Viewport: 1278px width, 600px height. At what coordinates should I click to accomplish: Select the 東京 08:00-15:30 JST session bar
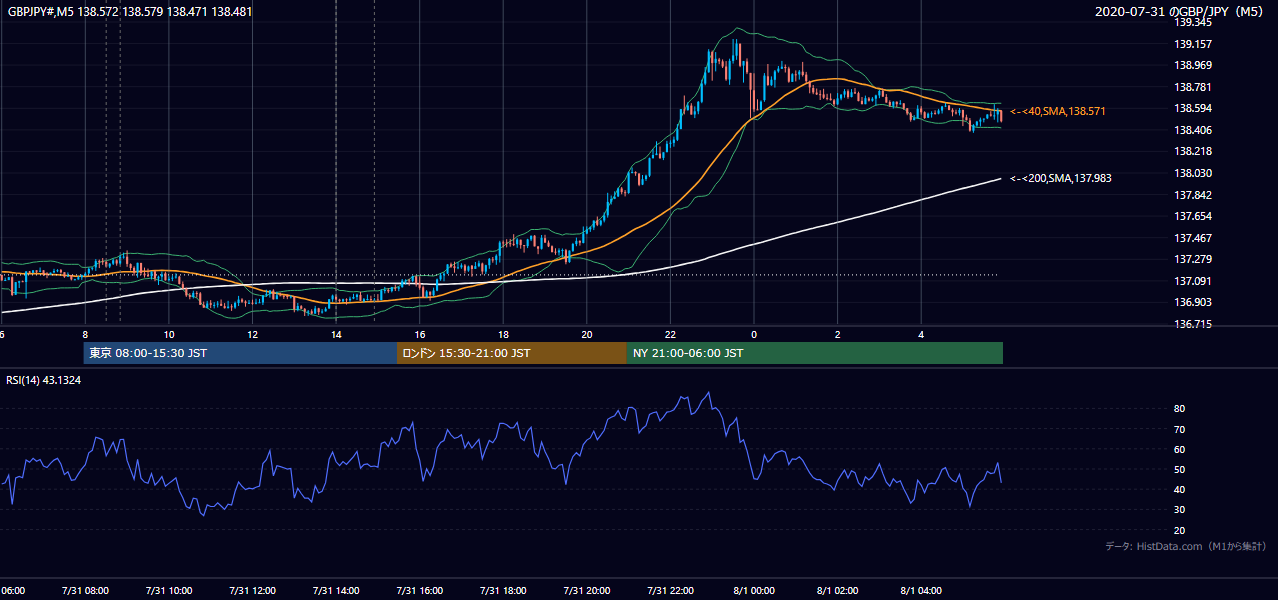pos(240,353)
